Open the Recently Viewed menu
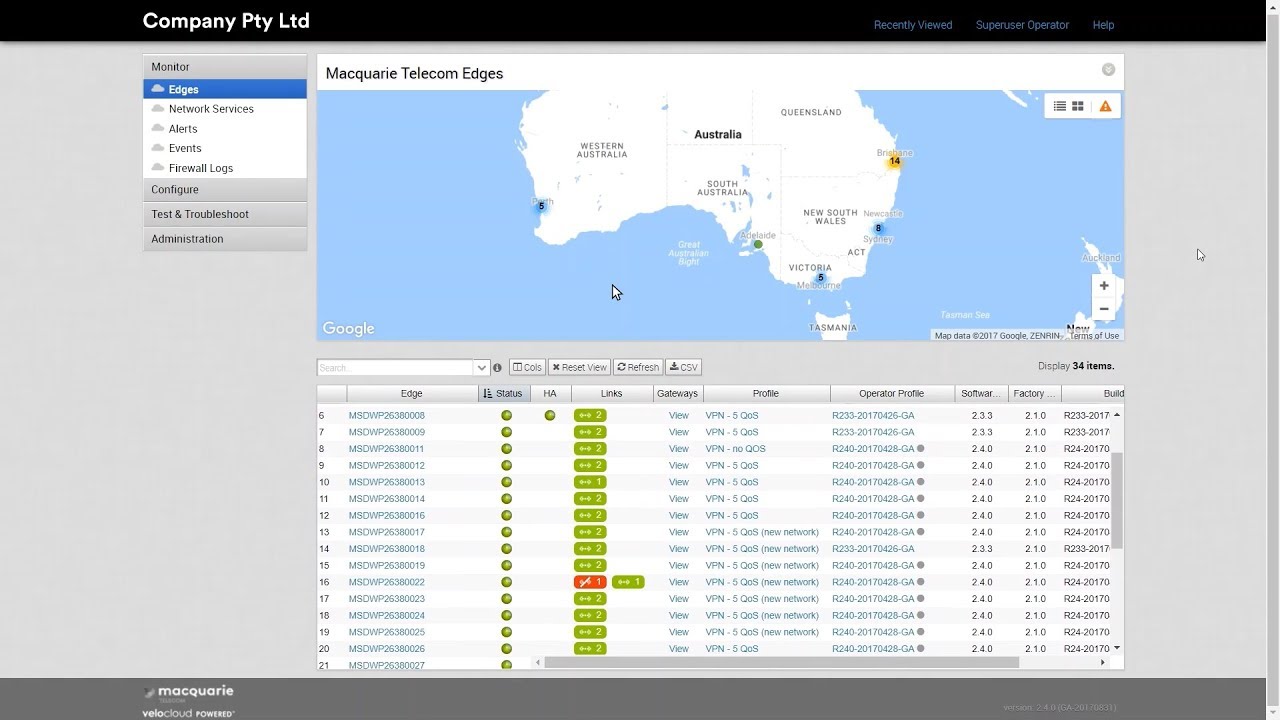Viewport: 1280px width, 720px height. coord(912,24)
